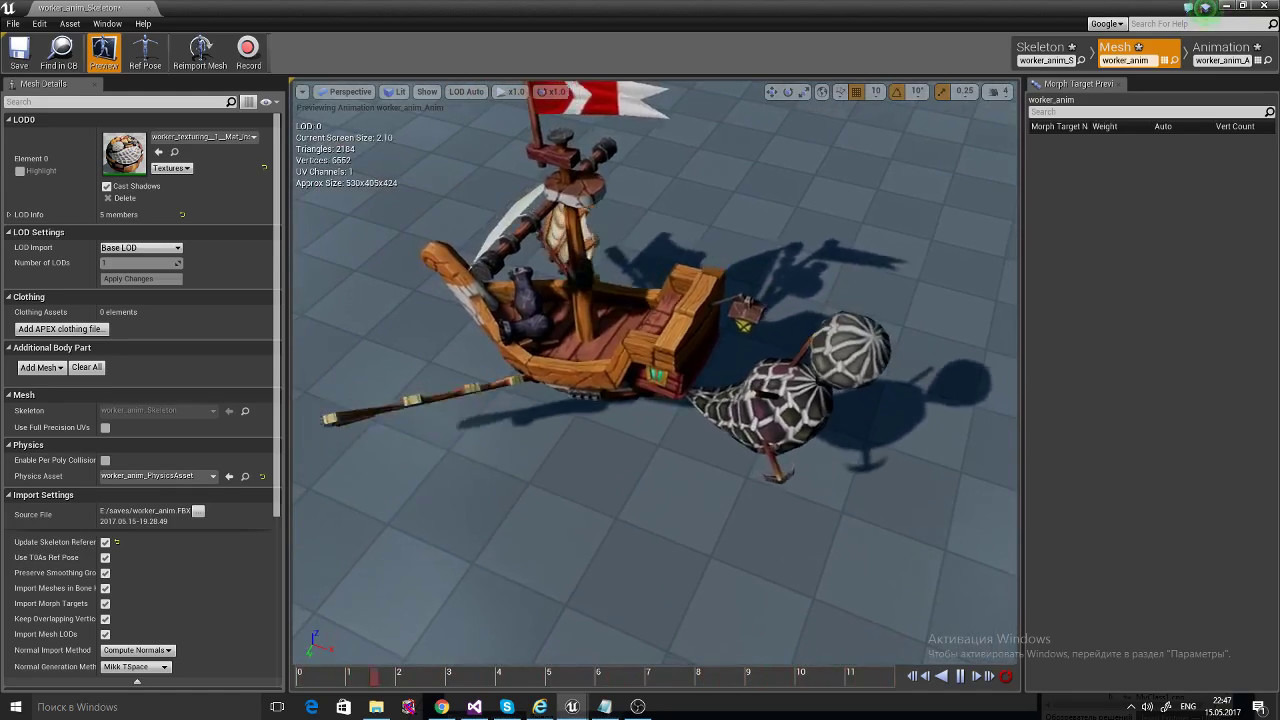This screenshot has width=1280, height=720.
Task: Uncheck Cast Shadows checkbox
Action: coord(107,186)
